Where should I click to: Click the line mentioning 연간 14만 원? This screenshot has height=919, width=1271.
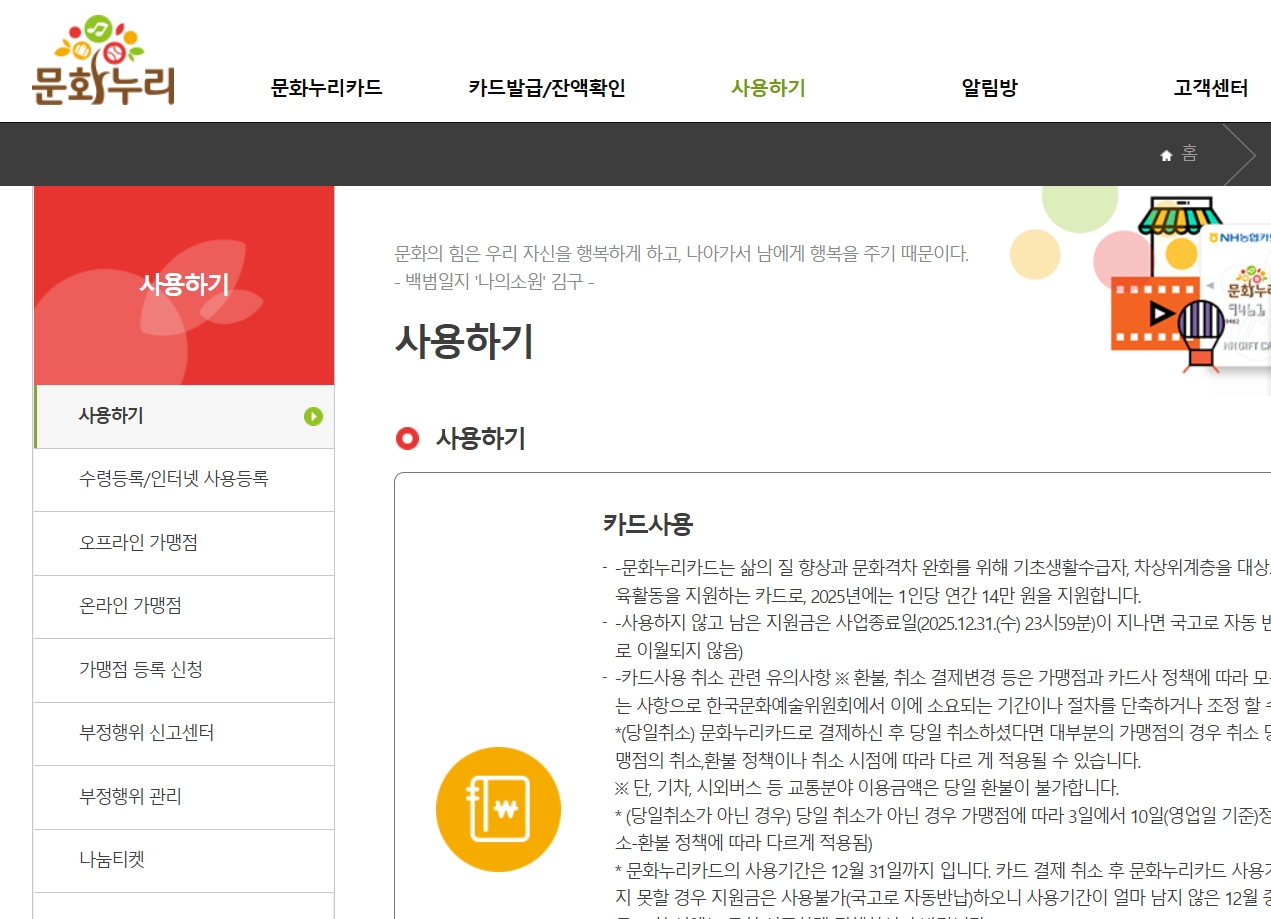(x=878, y=596)
